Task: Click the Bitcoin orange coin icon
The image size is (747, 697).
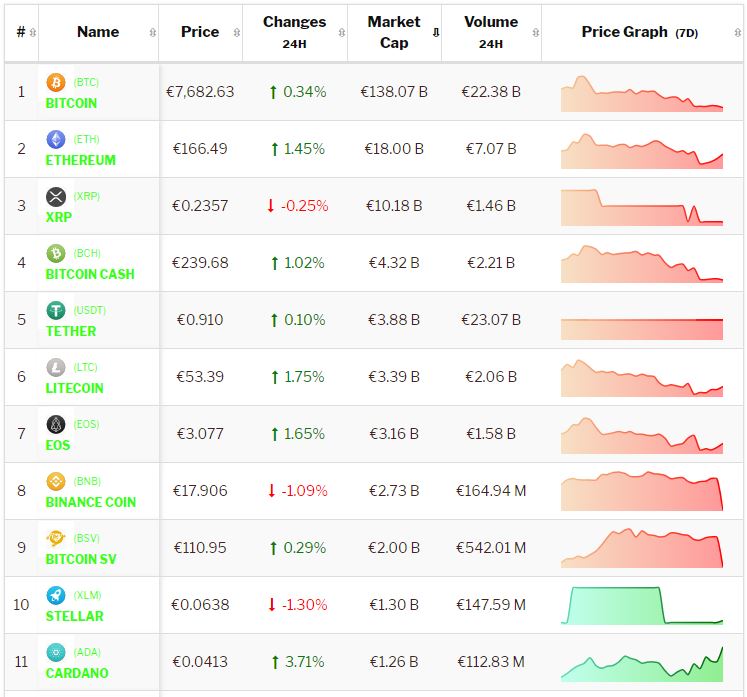Action: [x=56, y=83]
